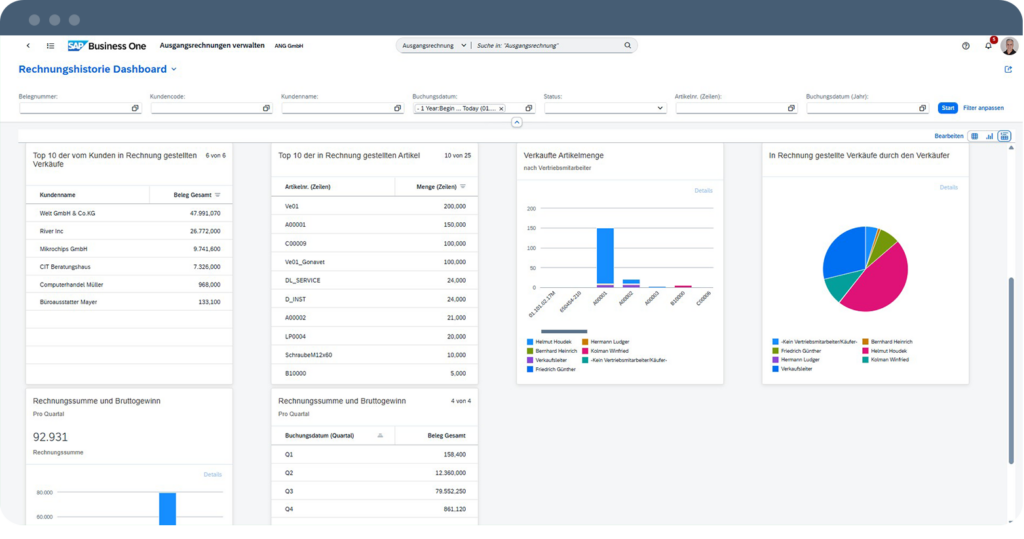Click the Bearbeiten link
The width and height of the screenshot is (1024, 539).
949,136
